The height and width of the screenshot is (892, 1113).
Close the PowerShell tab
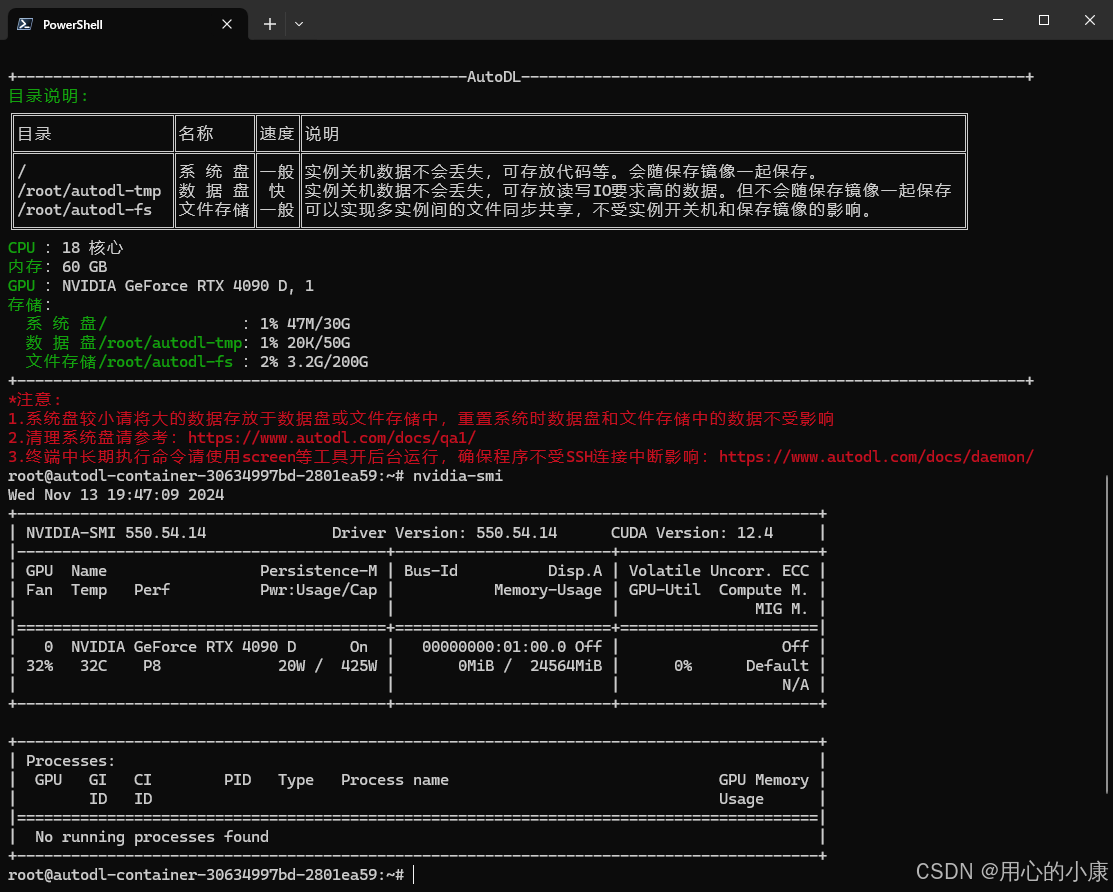226,24
